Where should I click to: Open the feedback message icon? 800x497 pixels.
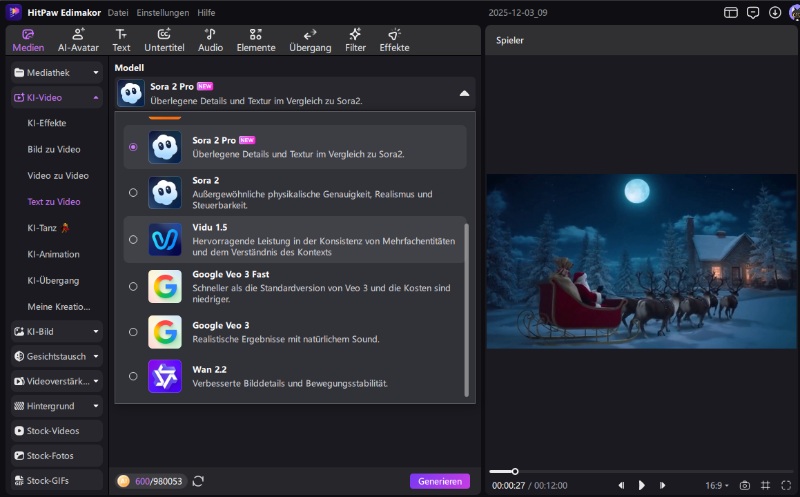coord(753,13)
